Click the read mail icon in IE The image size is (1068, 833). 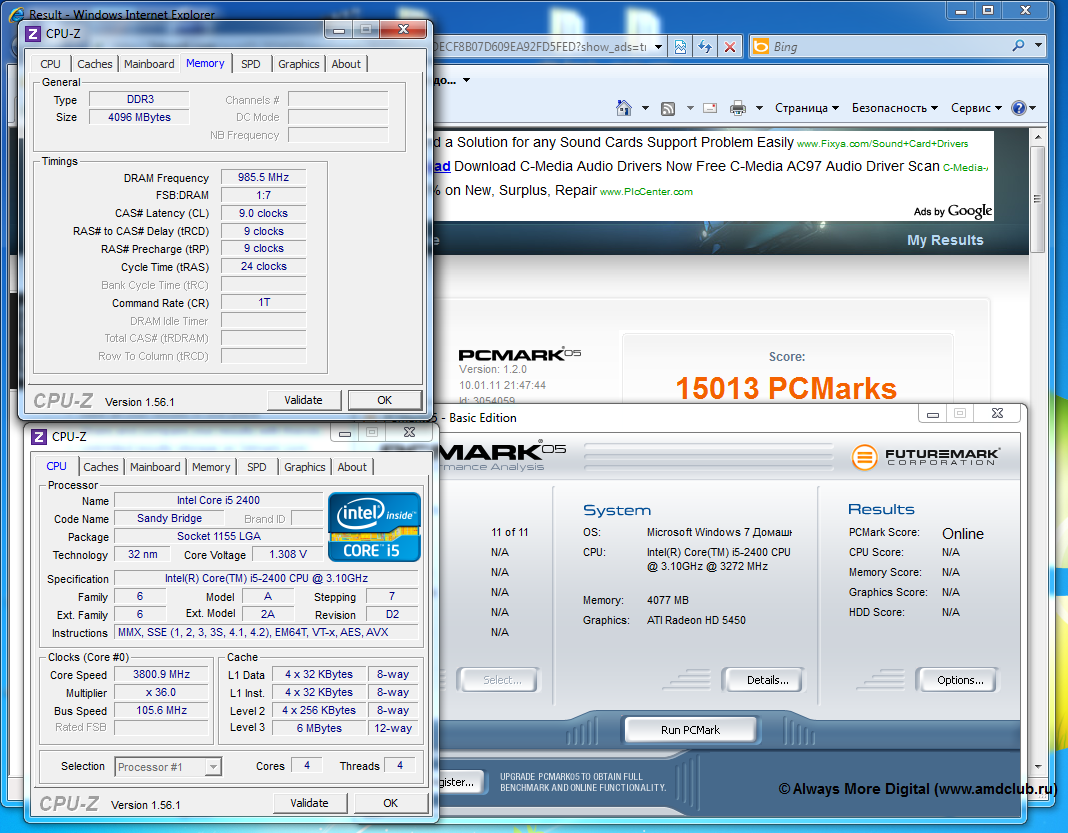click(710, 108)
